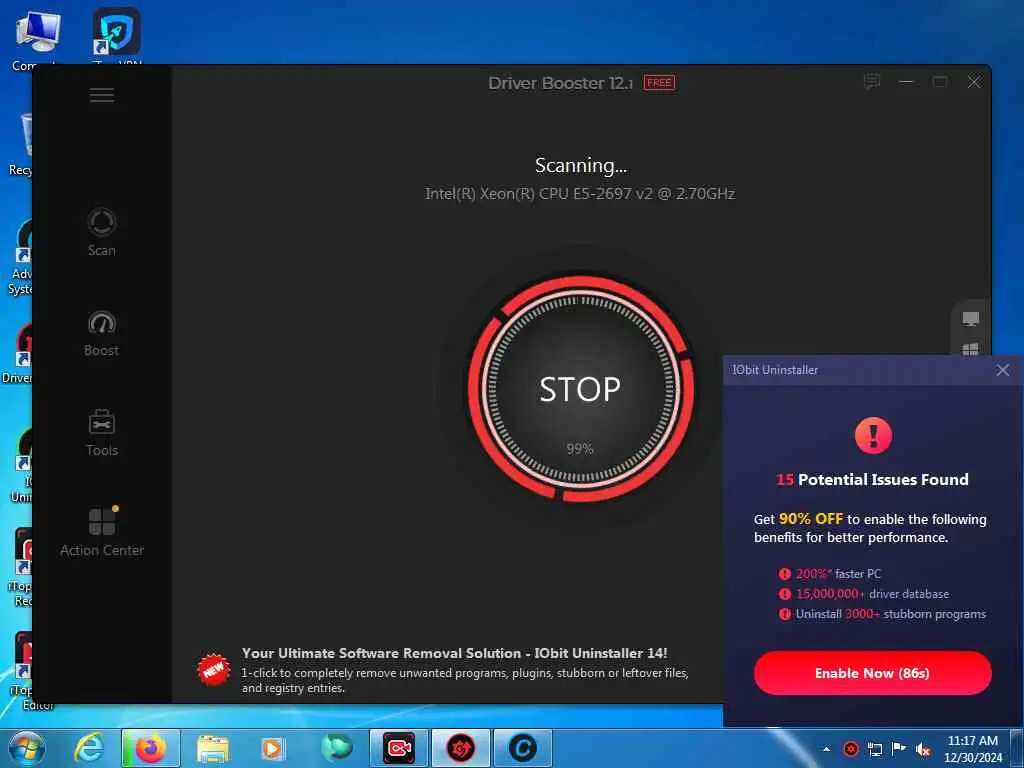
Task: Open the Action Center
Action: click(x=102, y=532)
